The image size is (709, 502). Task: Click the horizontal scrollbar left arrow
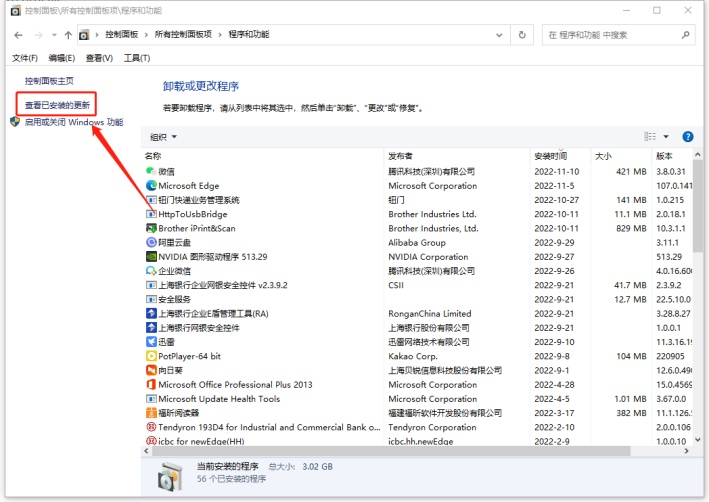[x=146, y=451]
